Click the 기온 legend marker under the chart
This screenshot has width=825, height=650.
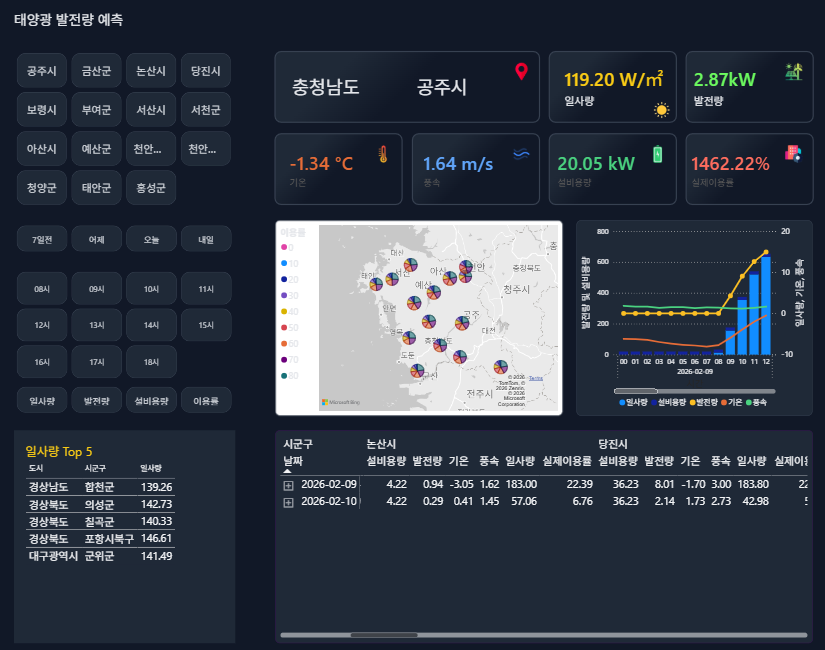coord(724,403)
